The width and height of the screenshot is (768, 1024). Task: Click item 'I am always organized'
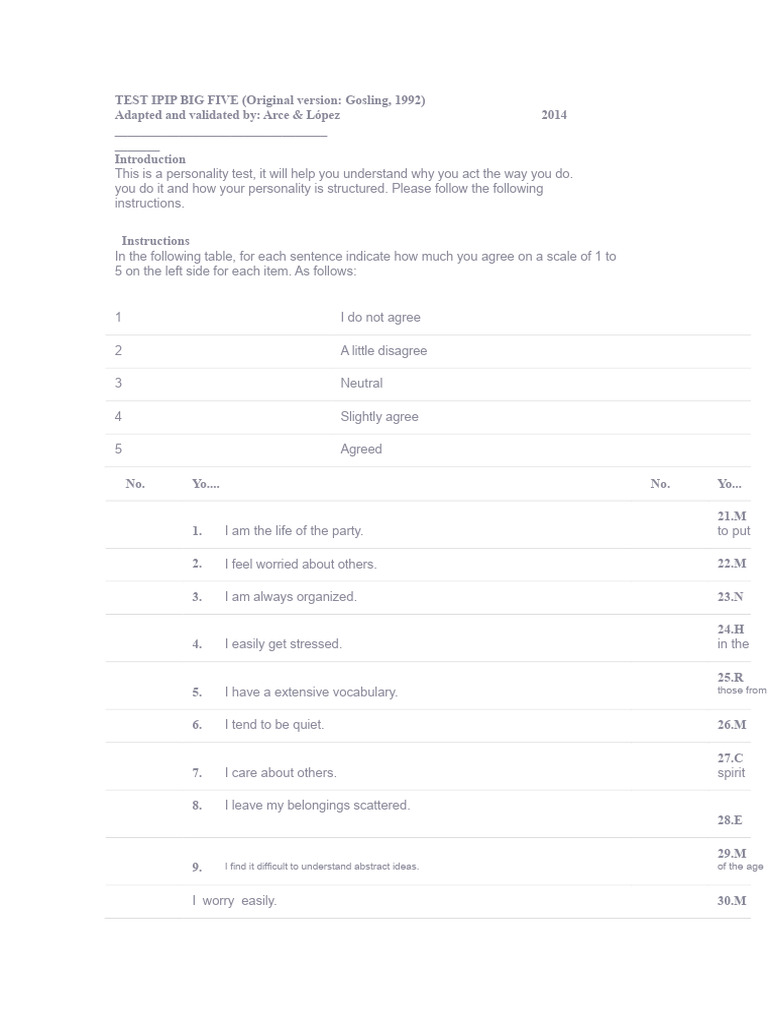pyautogui.click(x=290, y=597)
